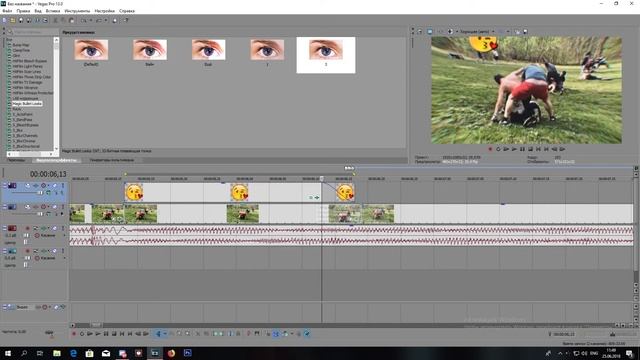Open edit tool selector dropdown arrow
The height and width of the screenshot is (360, 640).
click(165, 334)
